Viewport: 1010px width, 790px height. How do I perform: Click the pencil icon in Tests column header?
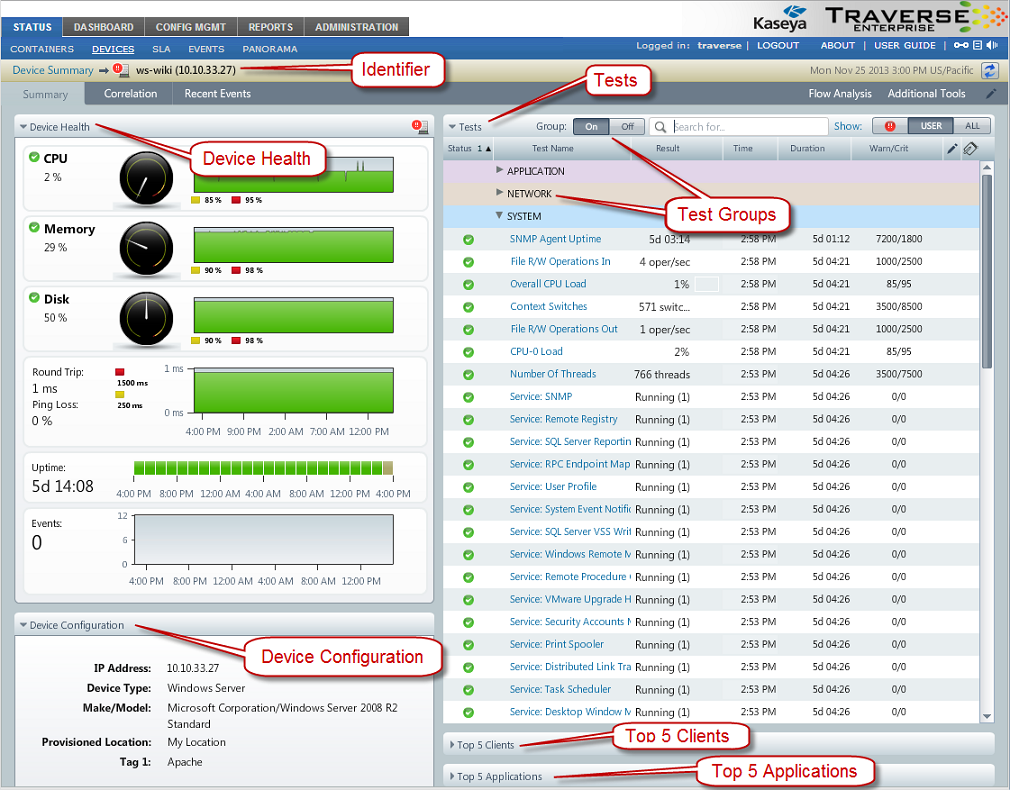coord(952,149)
